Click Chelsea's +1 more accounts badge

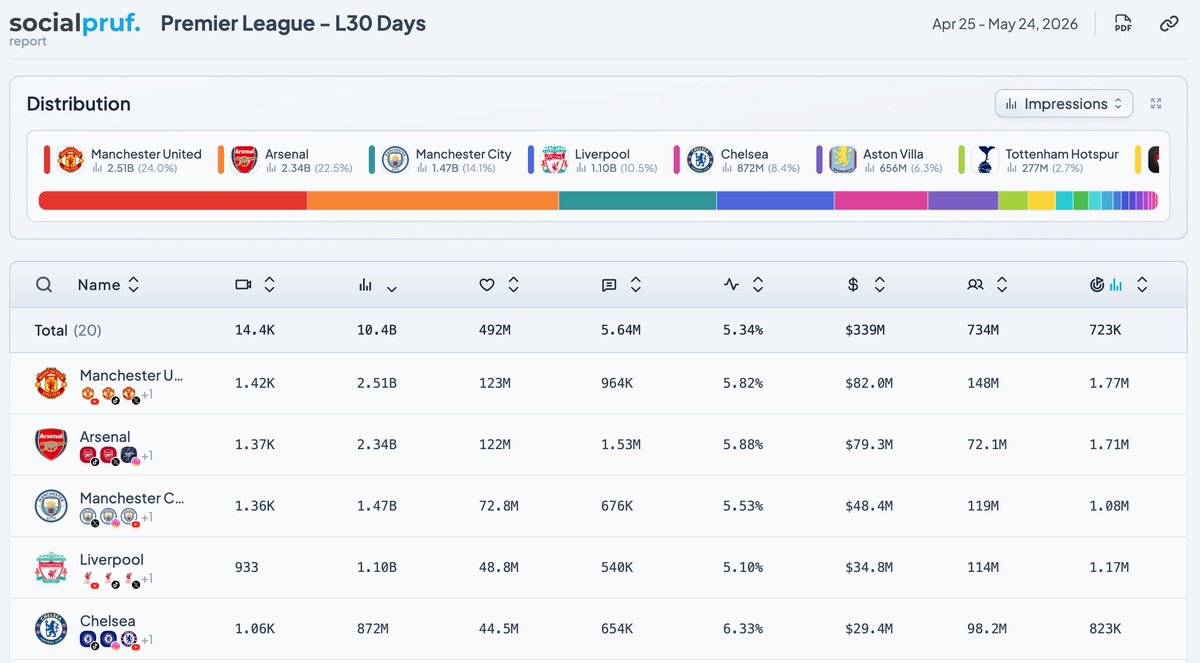coord(146,640)
